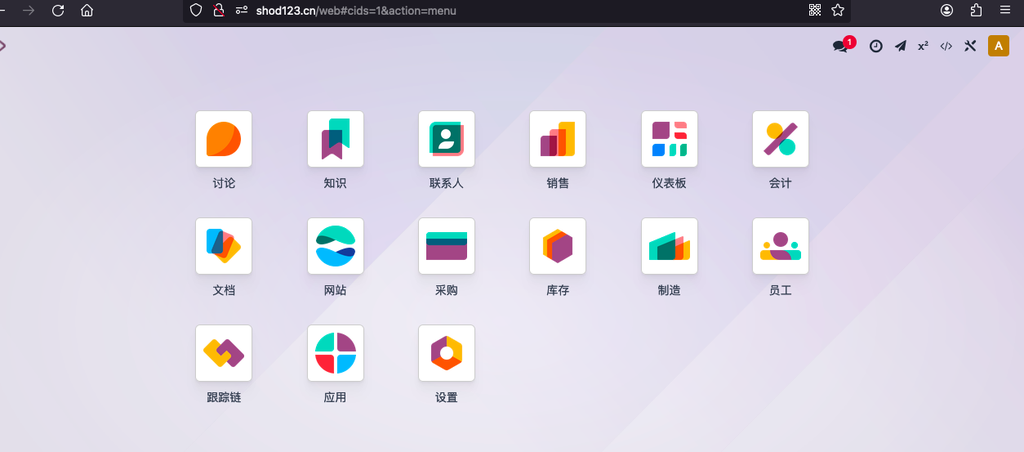Show activities via the clock icon
The width and height of the screenshot is (1024, 452).
click(876, 46)
